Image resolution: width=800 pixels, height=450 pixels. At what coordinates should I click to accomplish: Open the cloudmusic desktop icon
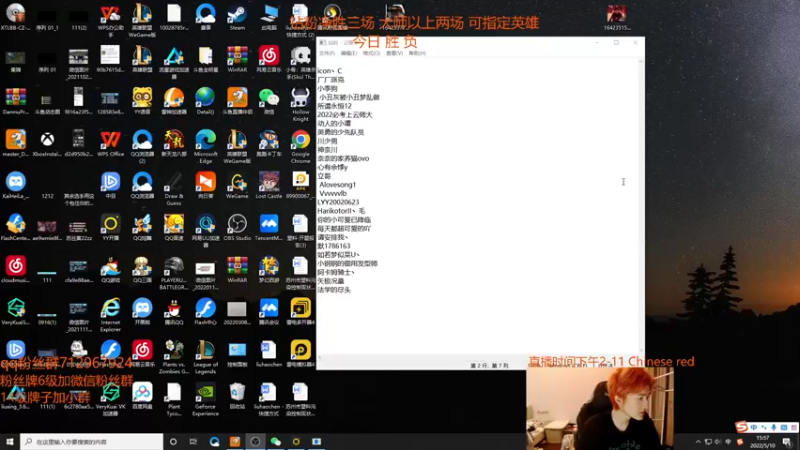click(x=15, y=269)
